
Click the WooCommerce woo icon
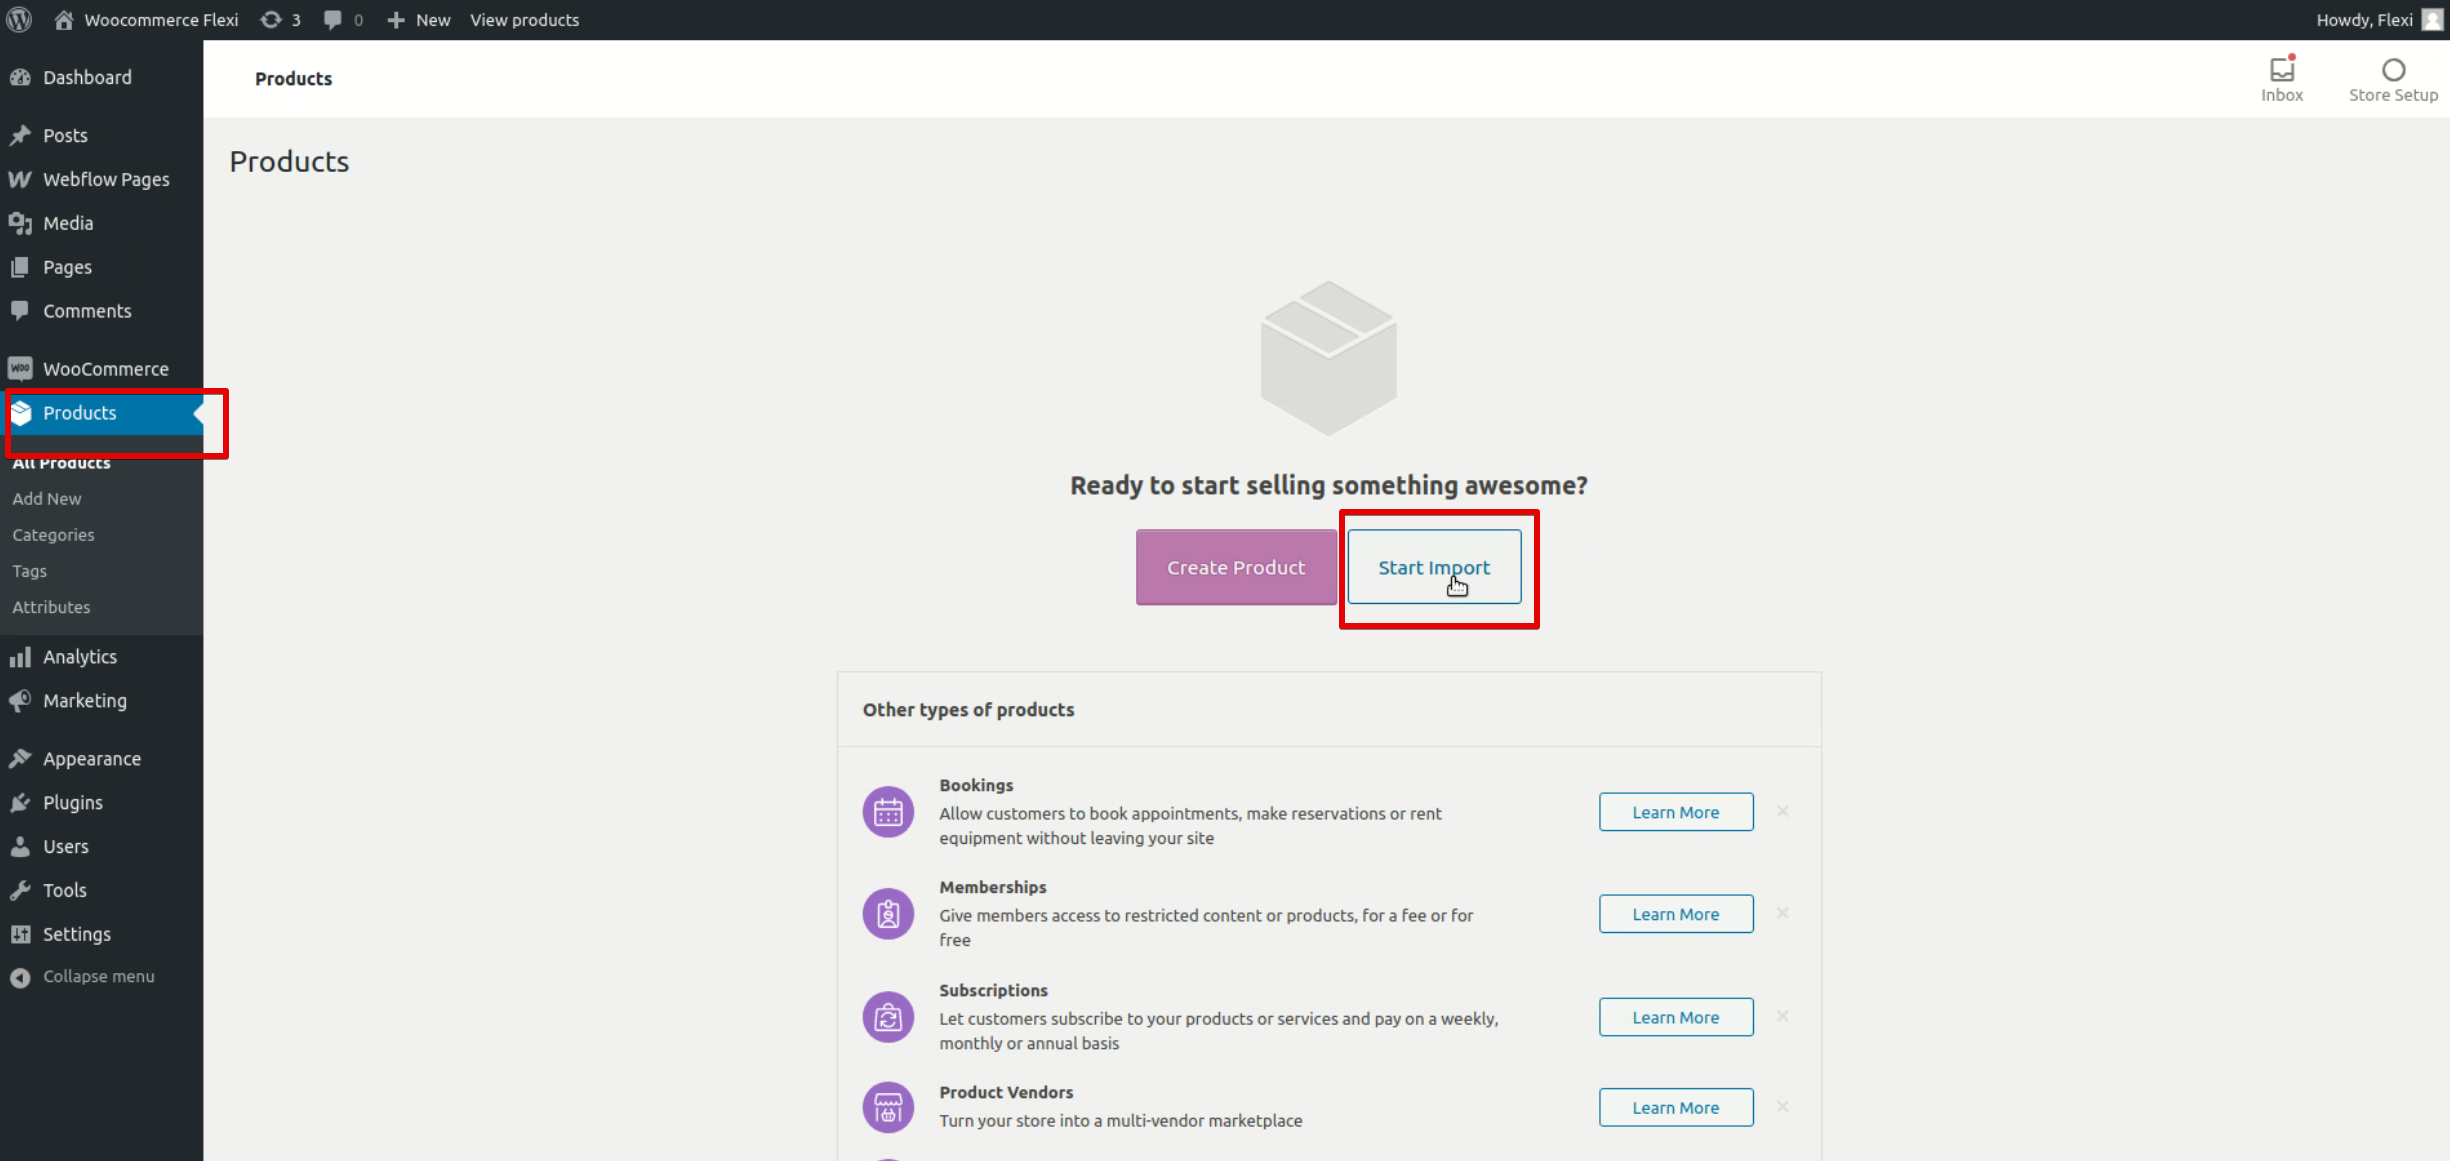(x=20, y=368)
